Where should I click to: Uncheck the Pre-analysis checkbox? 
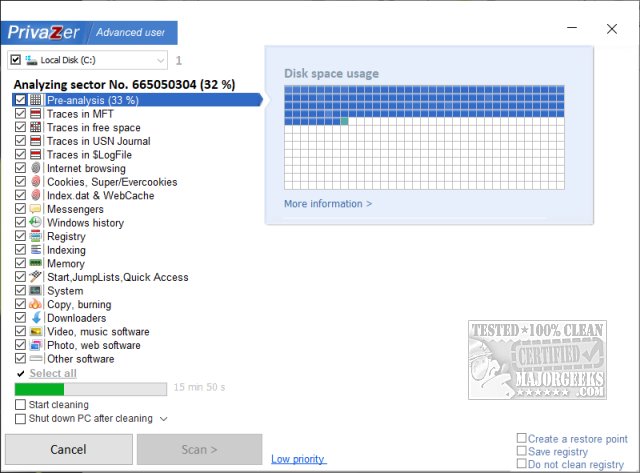pyautogui.click(x=20, y=100)
